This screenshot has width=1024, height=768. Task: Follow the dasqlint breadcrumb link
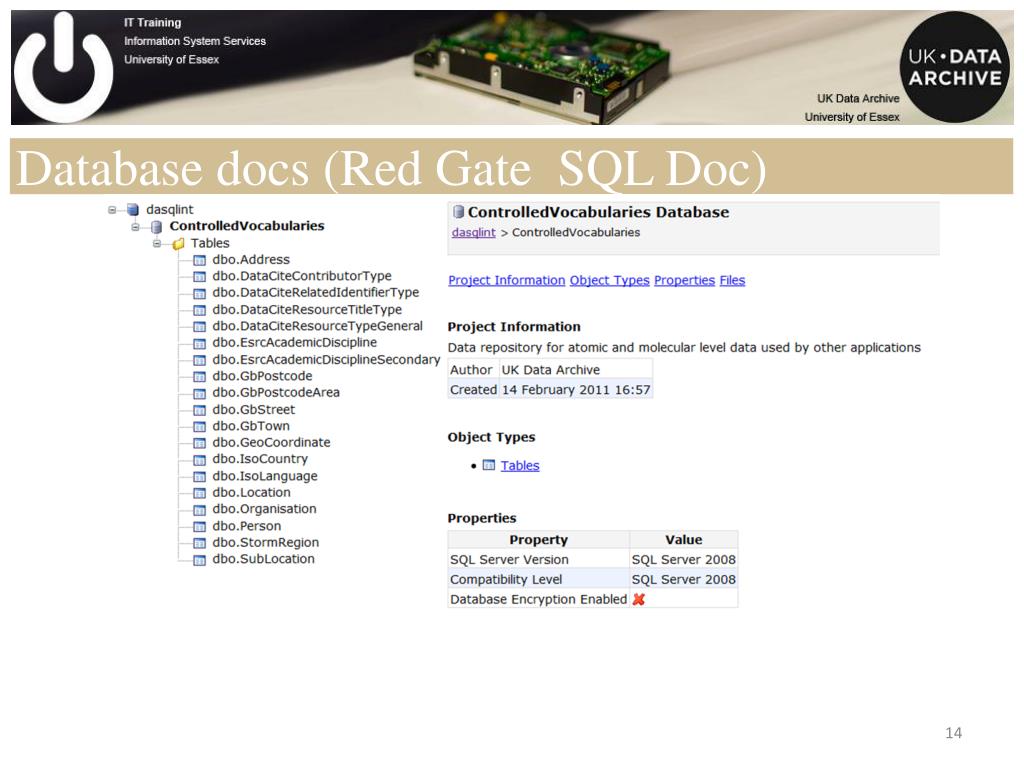pyautogui.click(x=473, y=232)
